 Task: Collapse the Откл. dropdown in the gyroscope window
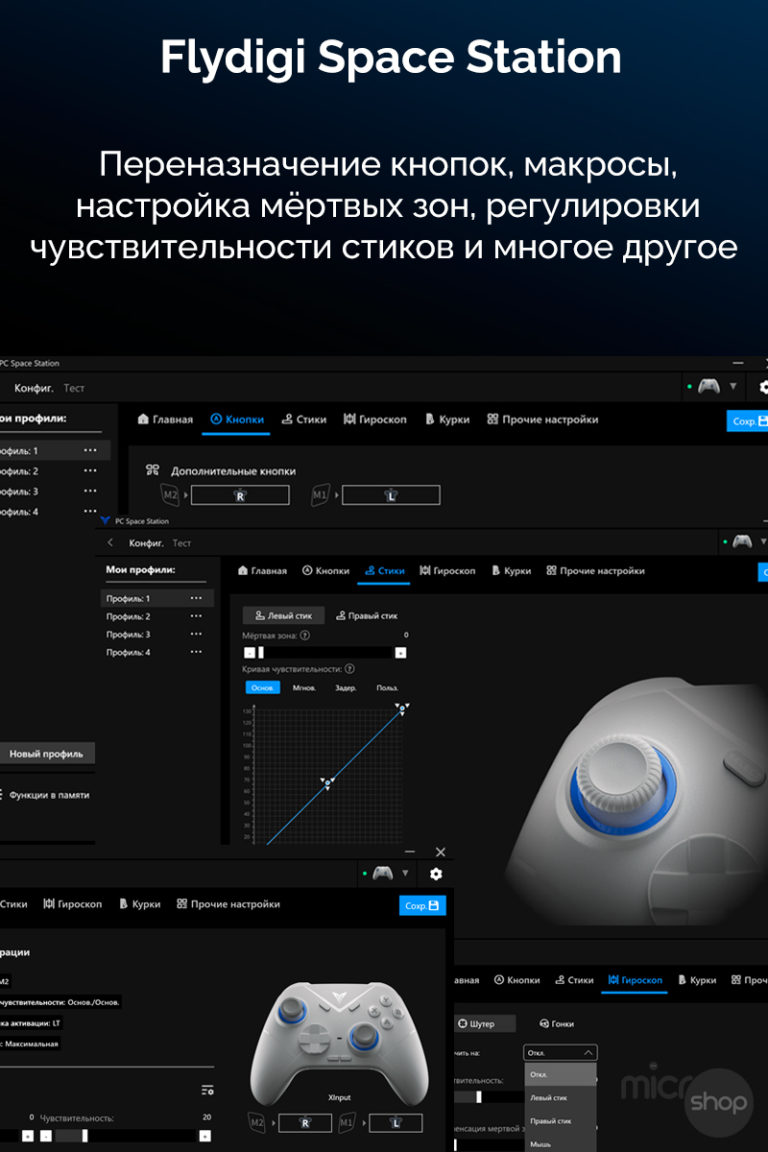pyautogui.click(x=560, y=1053)
